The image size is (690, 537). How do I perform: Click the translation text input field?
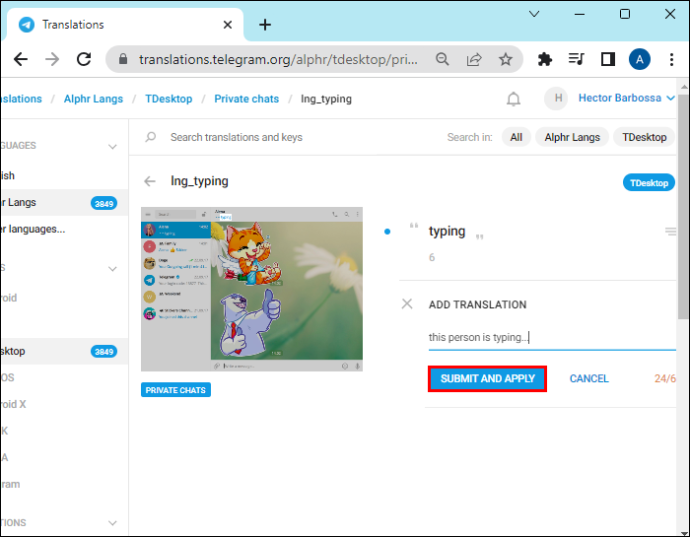552,337
